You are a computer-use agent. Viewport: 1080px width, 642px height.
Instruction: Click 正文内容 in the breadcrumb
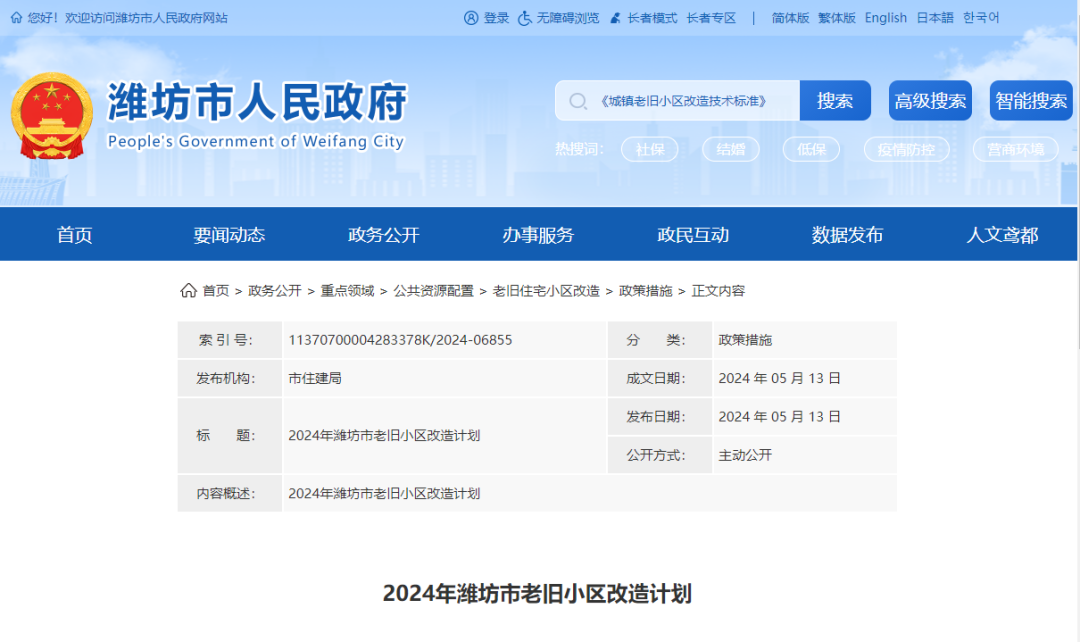click(718, 291)
